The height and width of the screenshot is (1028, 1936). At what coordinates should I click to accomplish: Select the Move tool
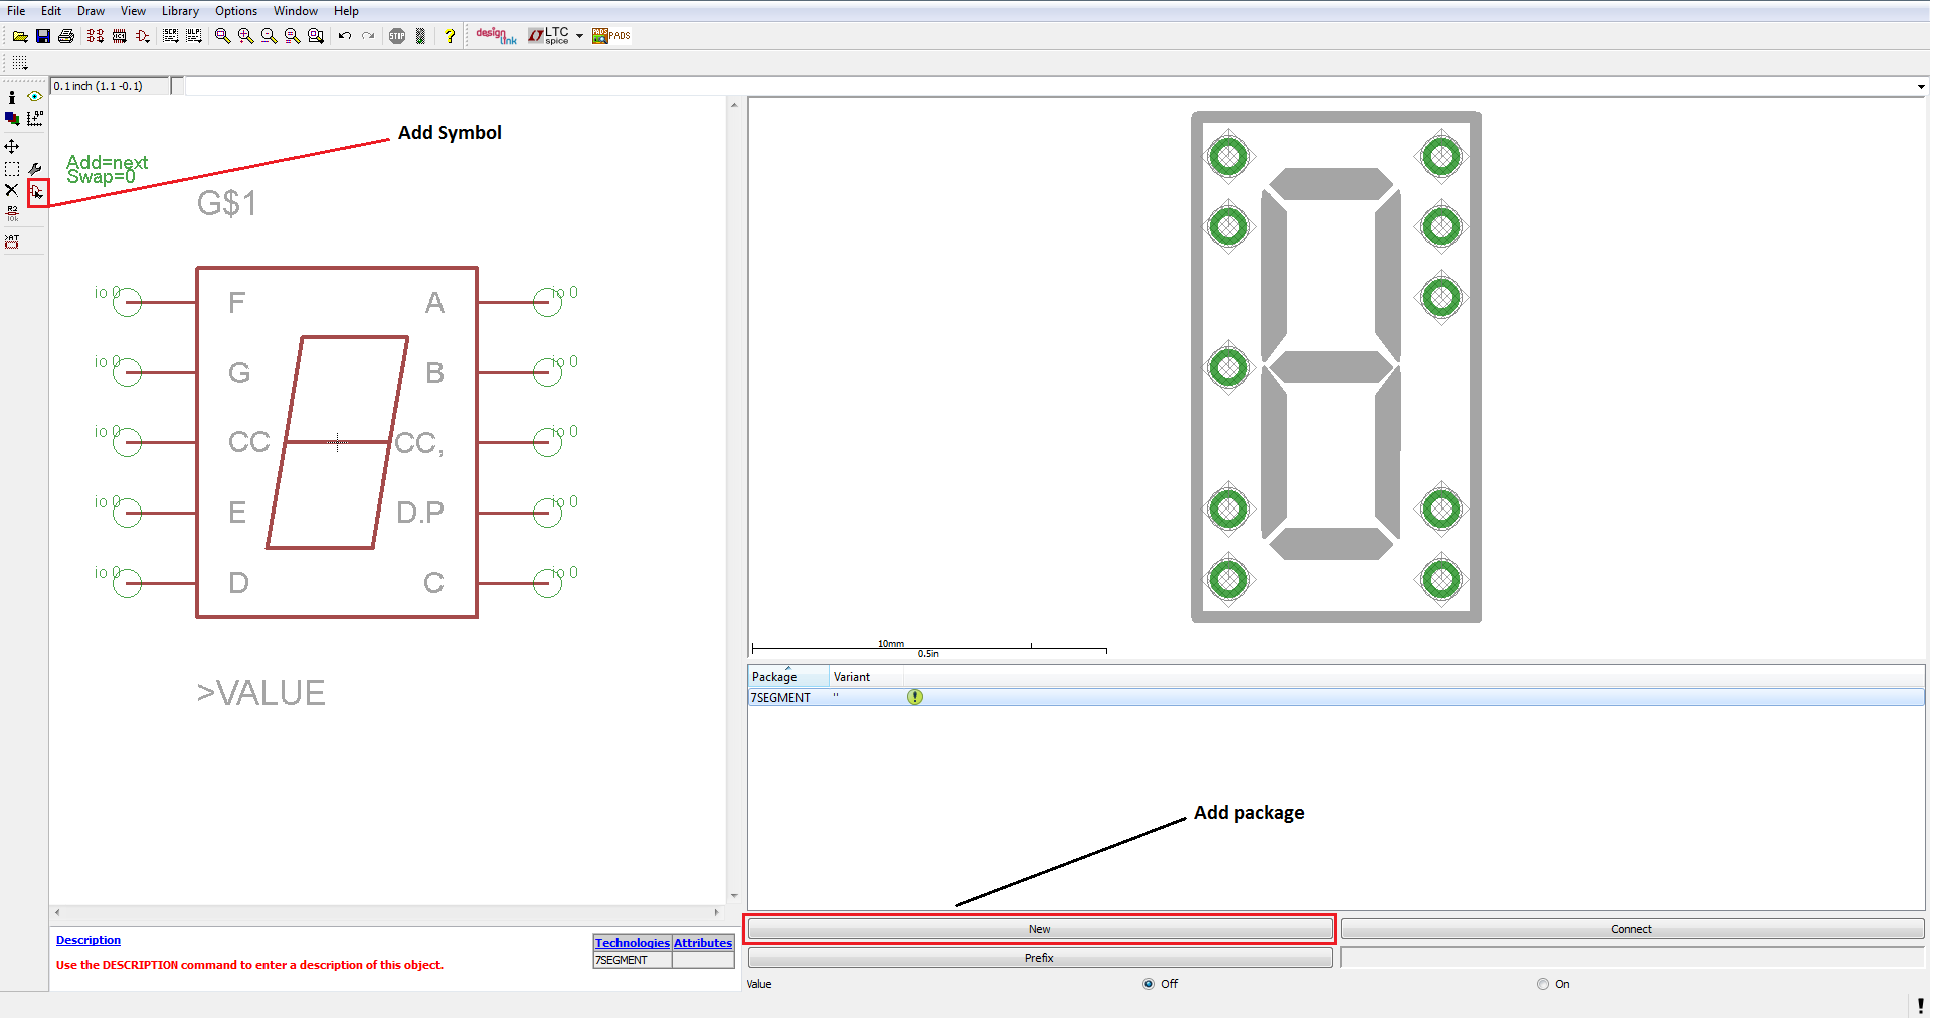(x=12, y=146)
